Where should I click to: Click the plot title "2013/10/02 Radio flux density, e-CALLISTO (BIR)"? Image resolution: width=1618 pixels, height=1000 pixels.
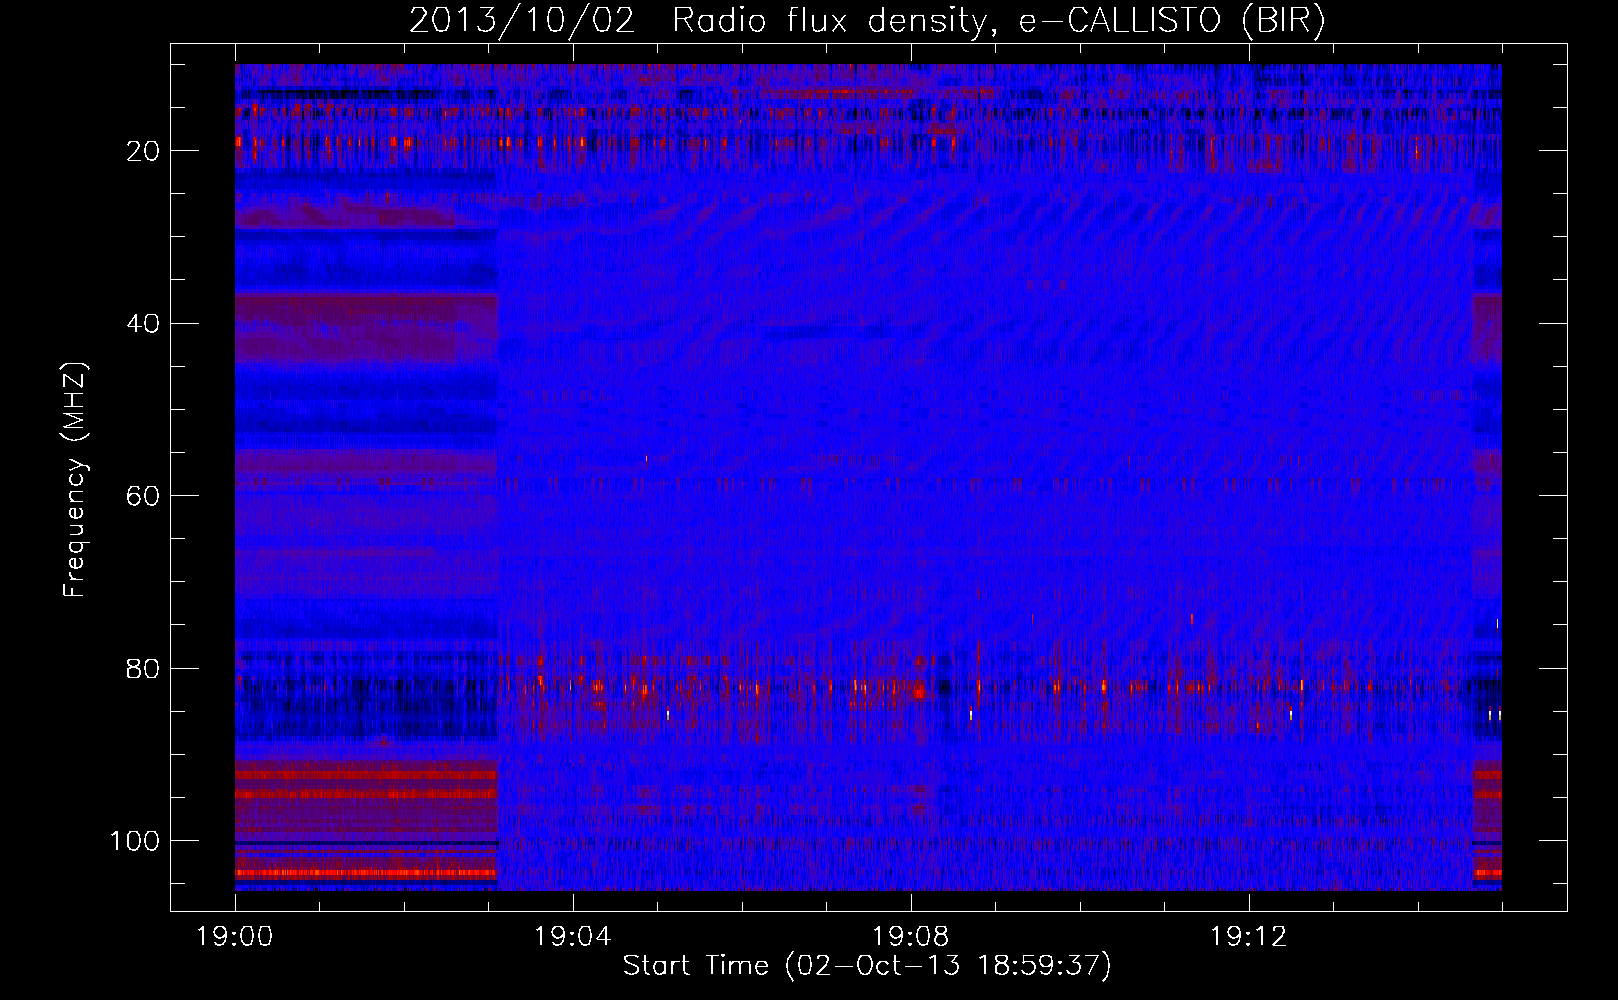click(x=867, y=21)
